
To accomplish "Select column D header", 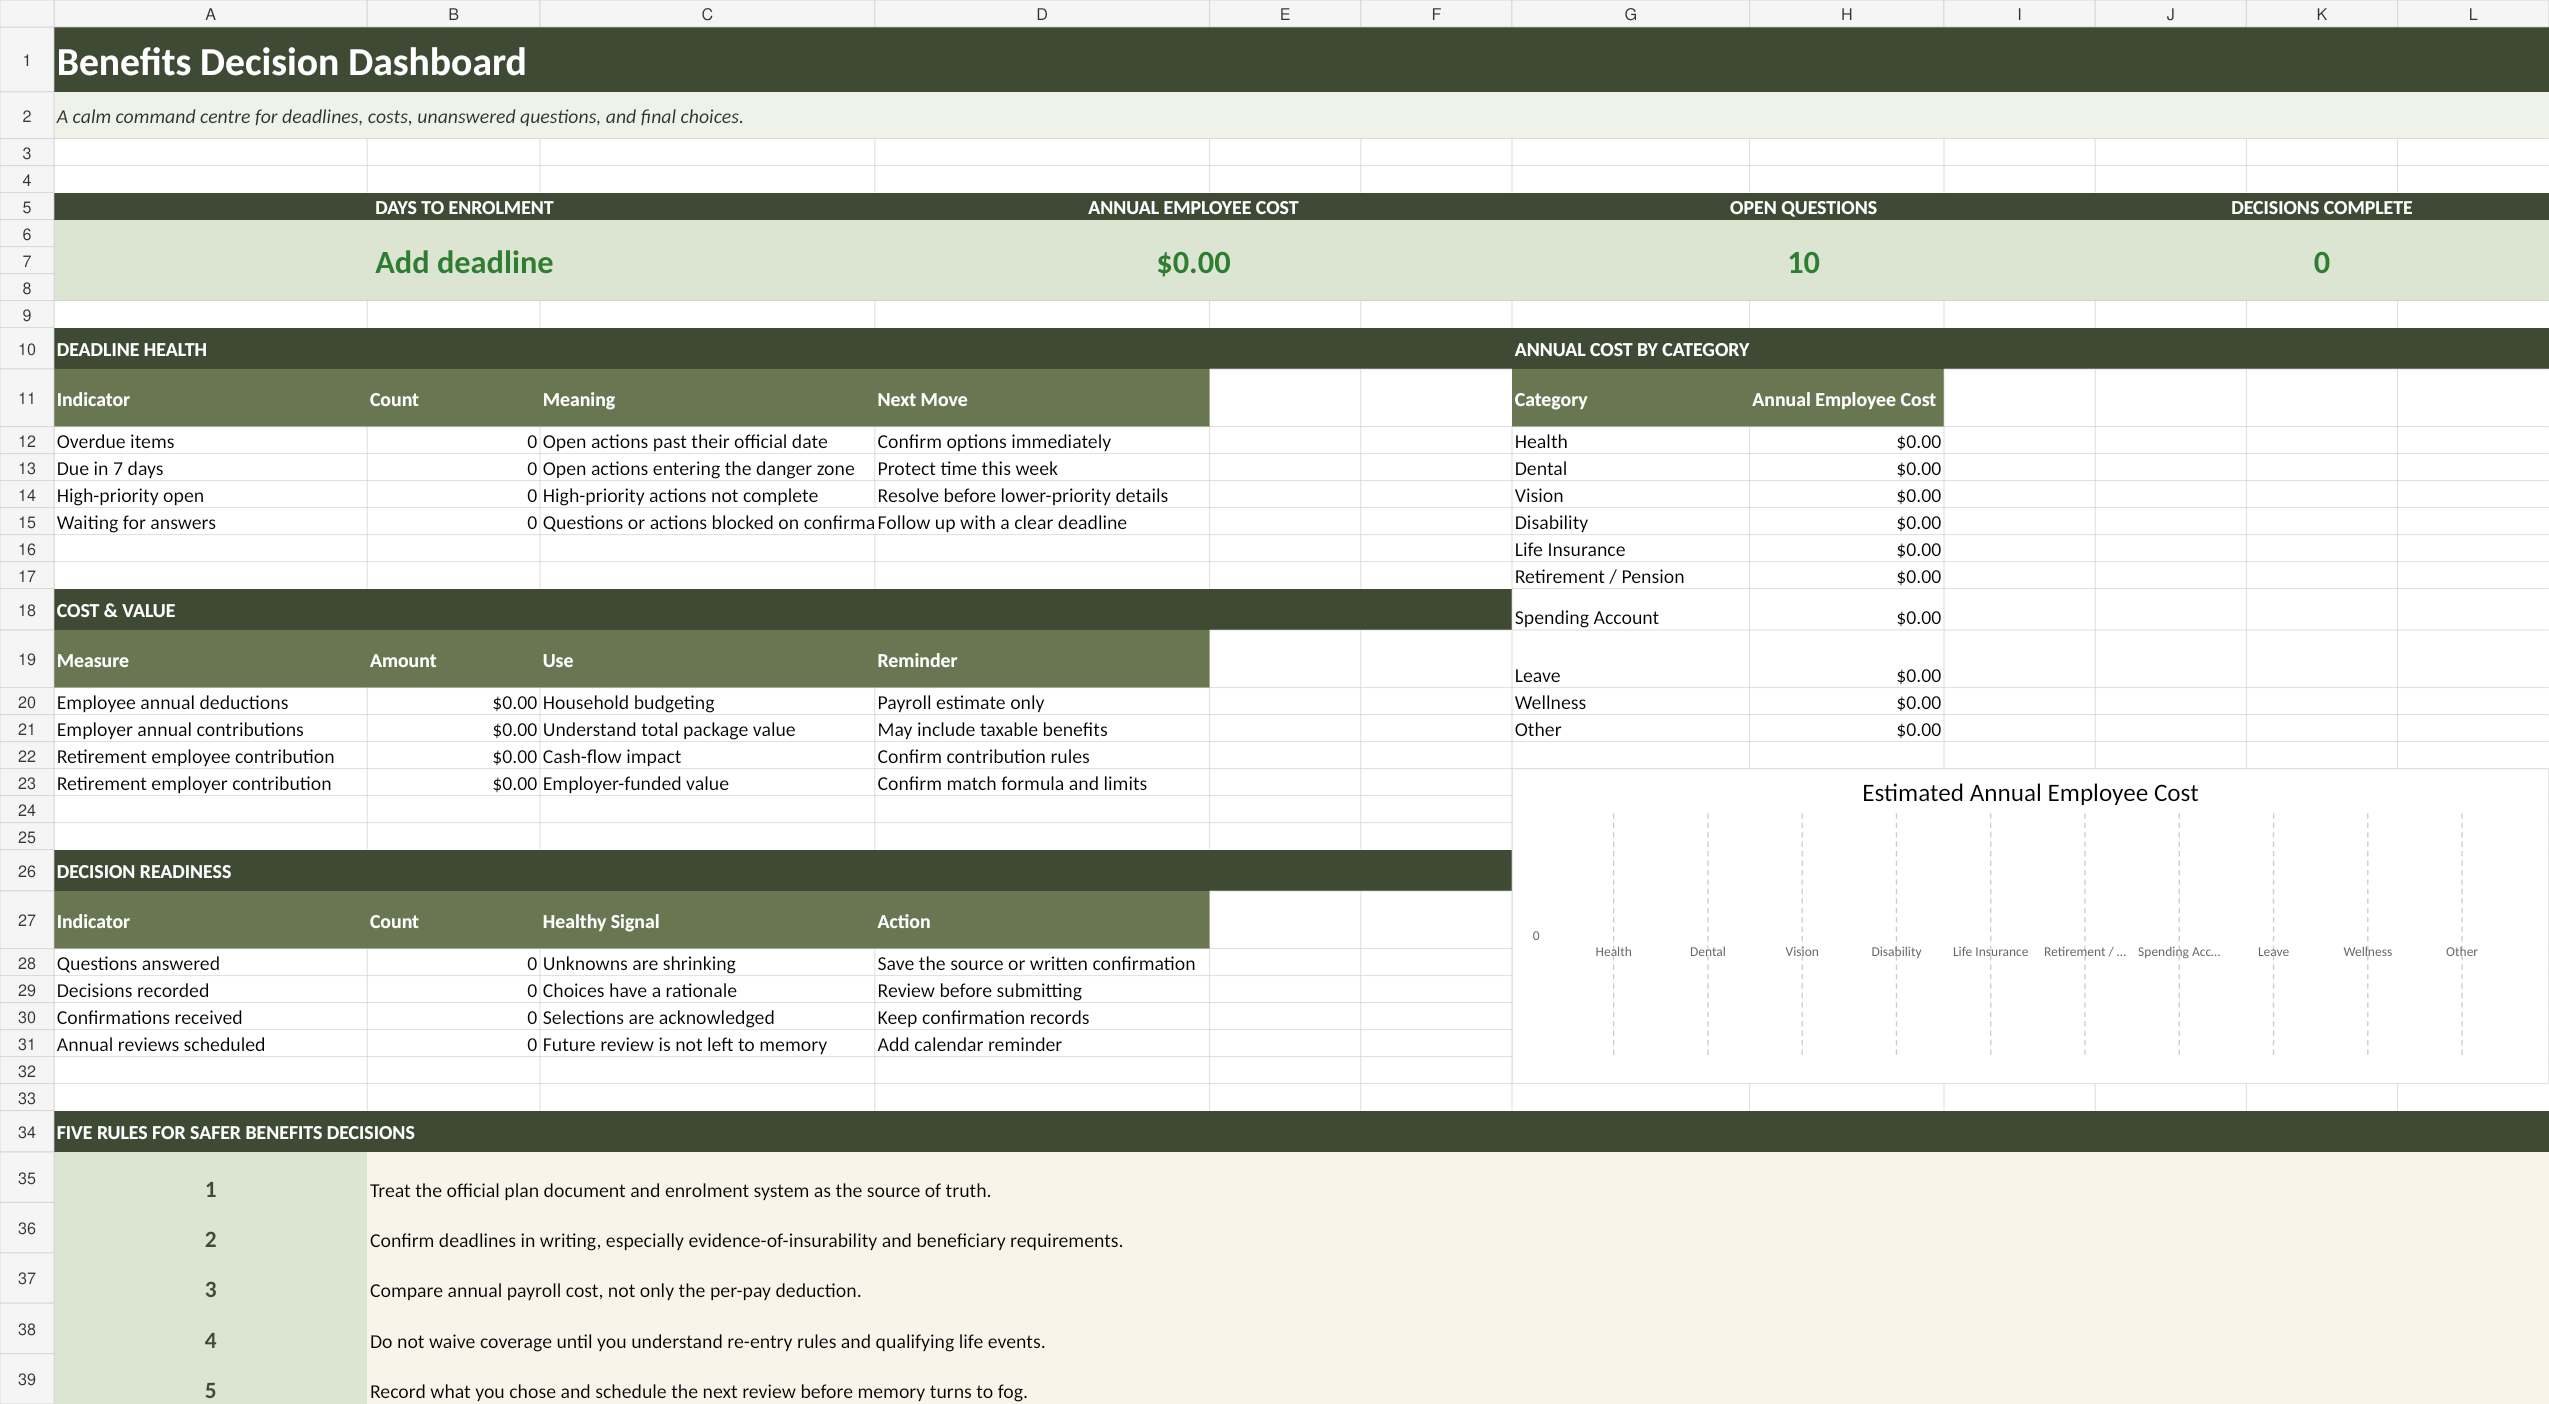I will (1042, 14).
